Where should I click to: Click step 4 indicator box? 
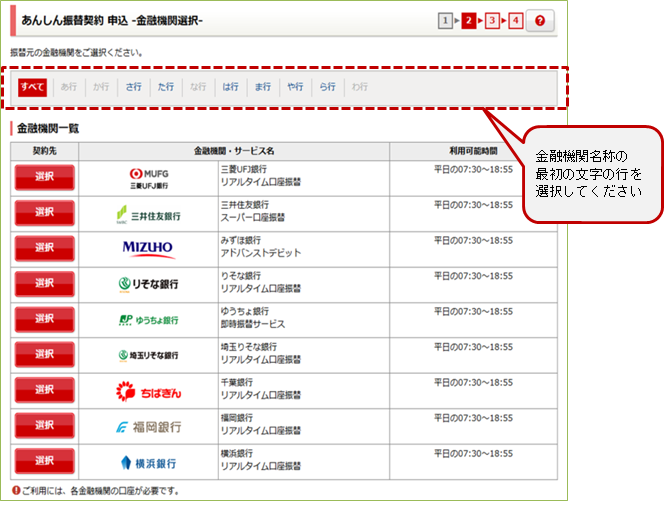(516, 21)
